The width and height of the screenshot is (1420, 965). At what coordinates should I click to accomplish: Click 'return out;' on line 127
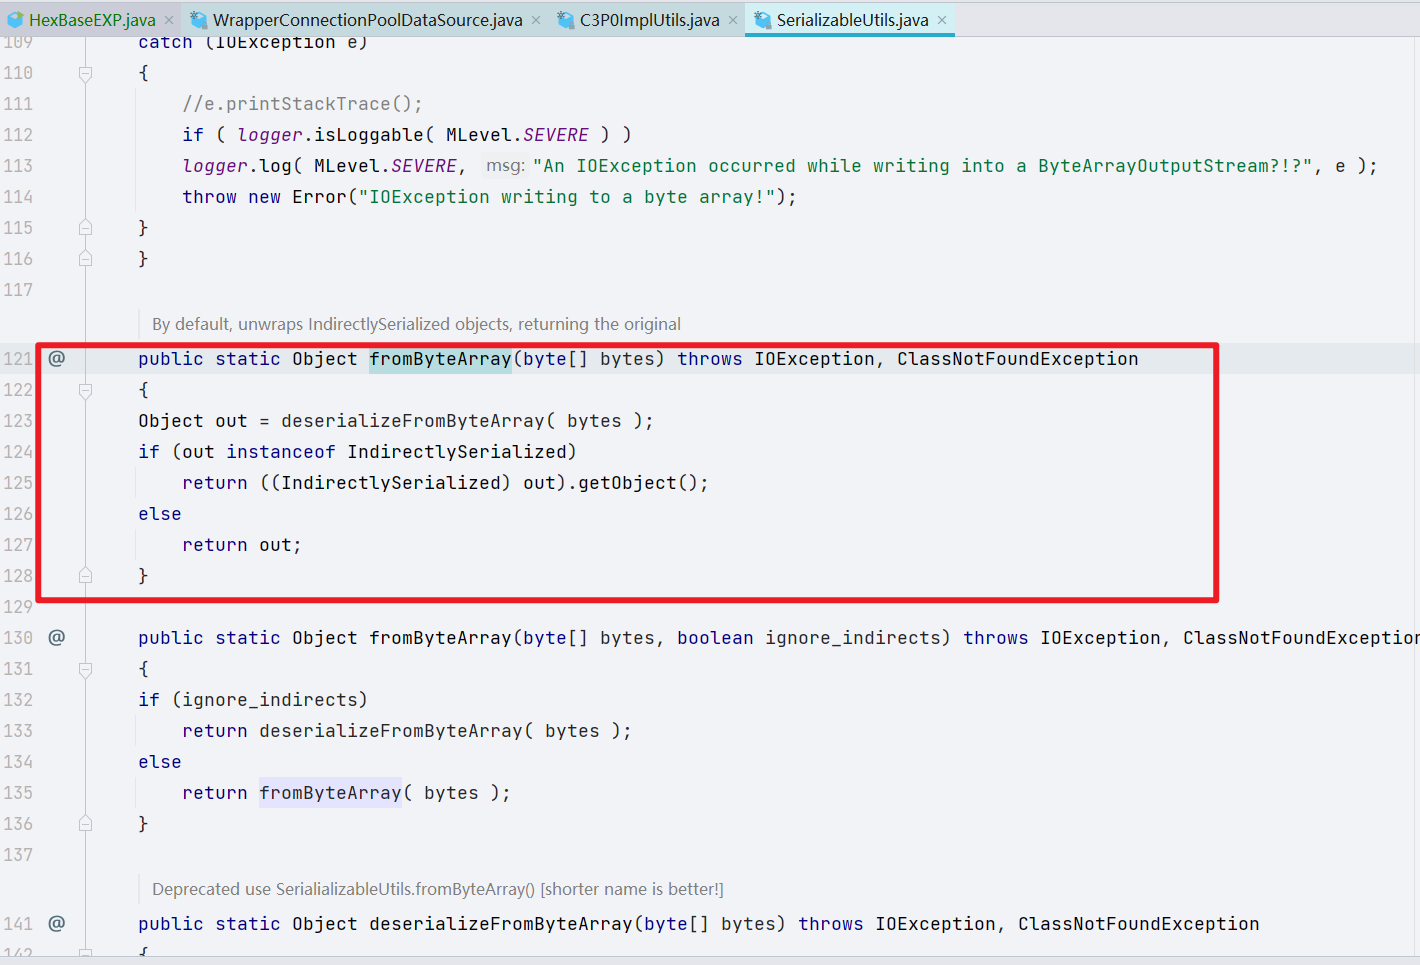(x=241, y=545)
